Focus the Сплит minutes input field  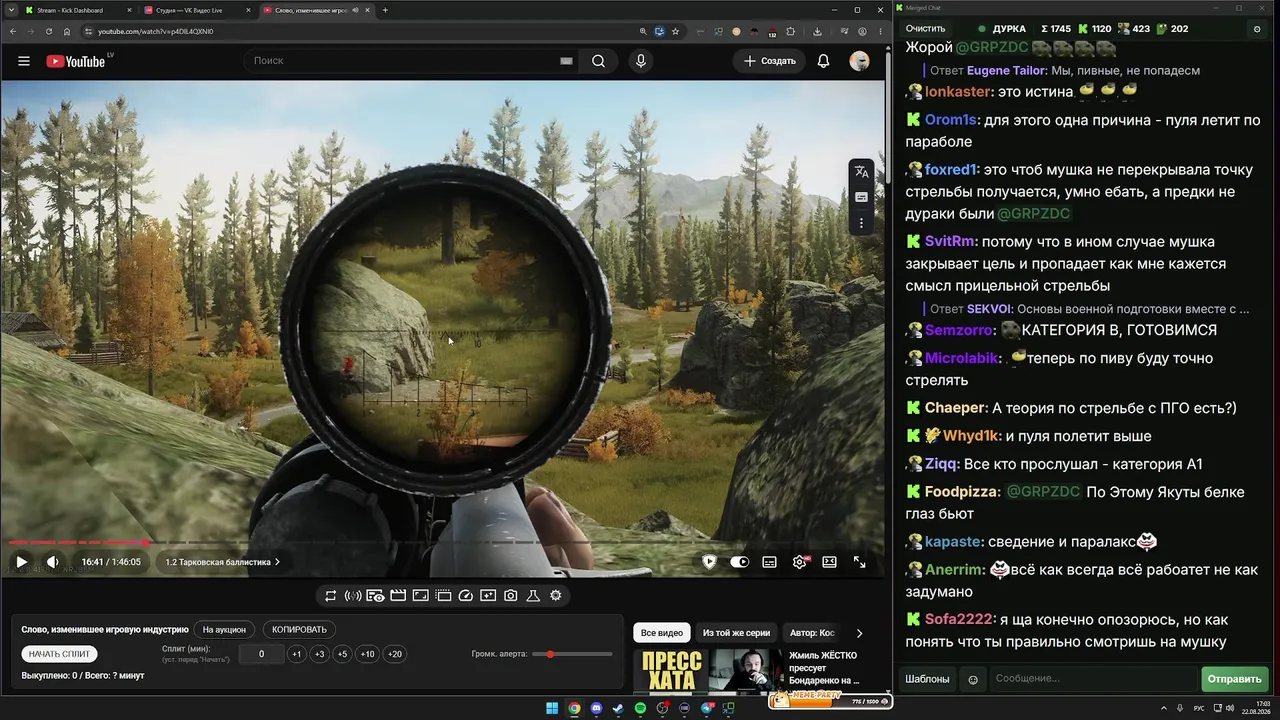pyautogui.click(x=262, y=654)
